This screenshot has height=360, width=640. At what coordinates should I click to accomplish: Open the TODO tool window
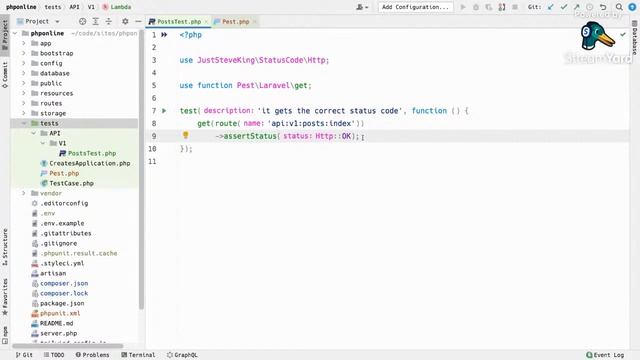click(54, 355)
